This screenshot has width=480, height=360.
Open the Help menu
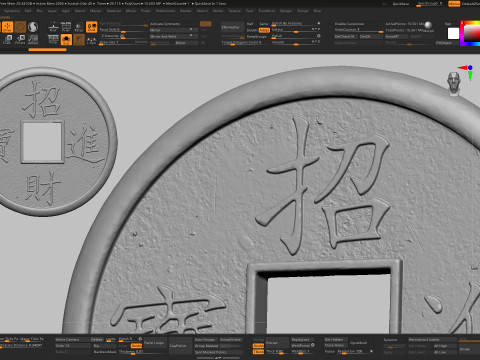coord(317,11)
